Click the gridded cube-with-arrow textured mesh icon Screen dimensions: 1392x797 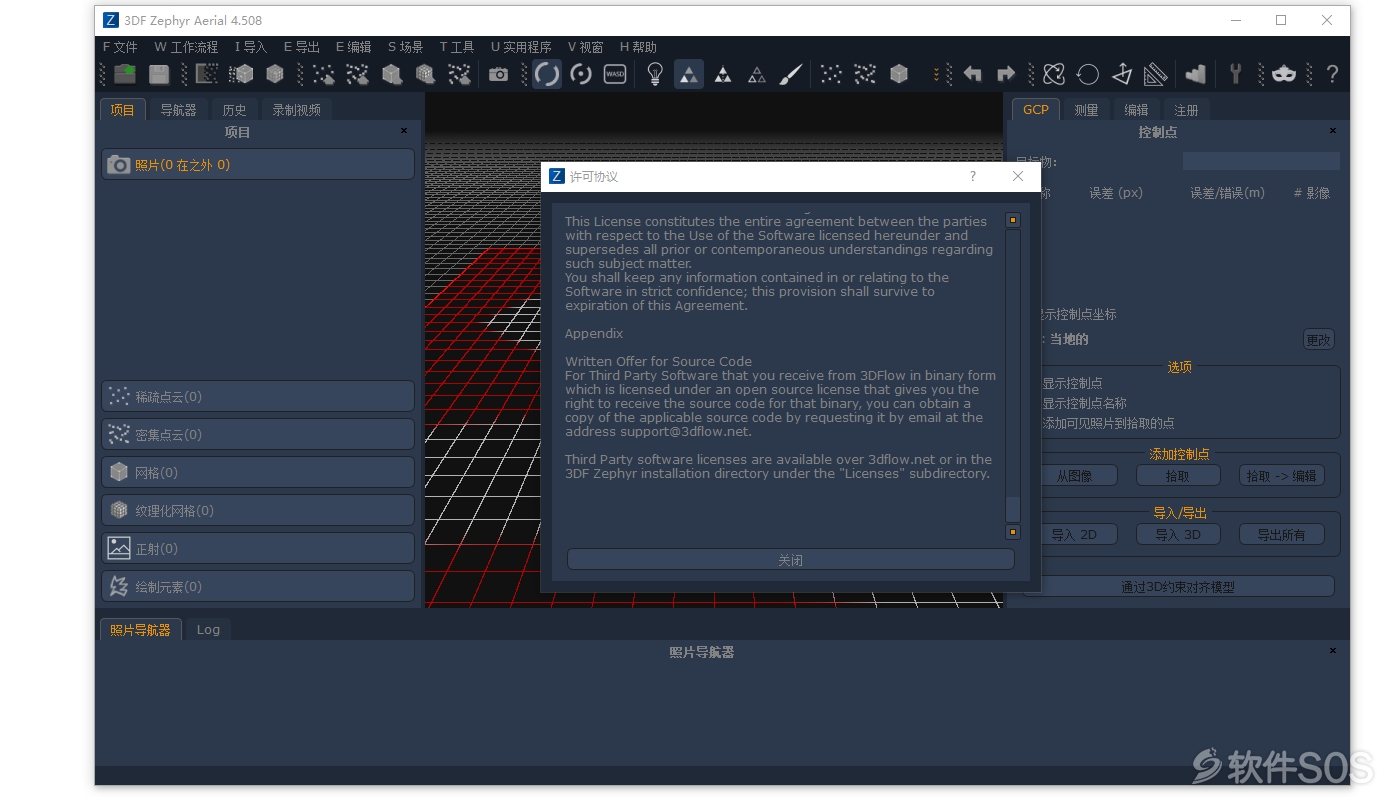pyautogui.click(x=426, y=74)
